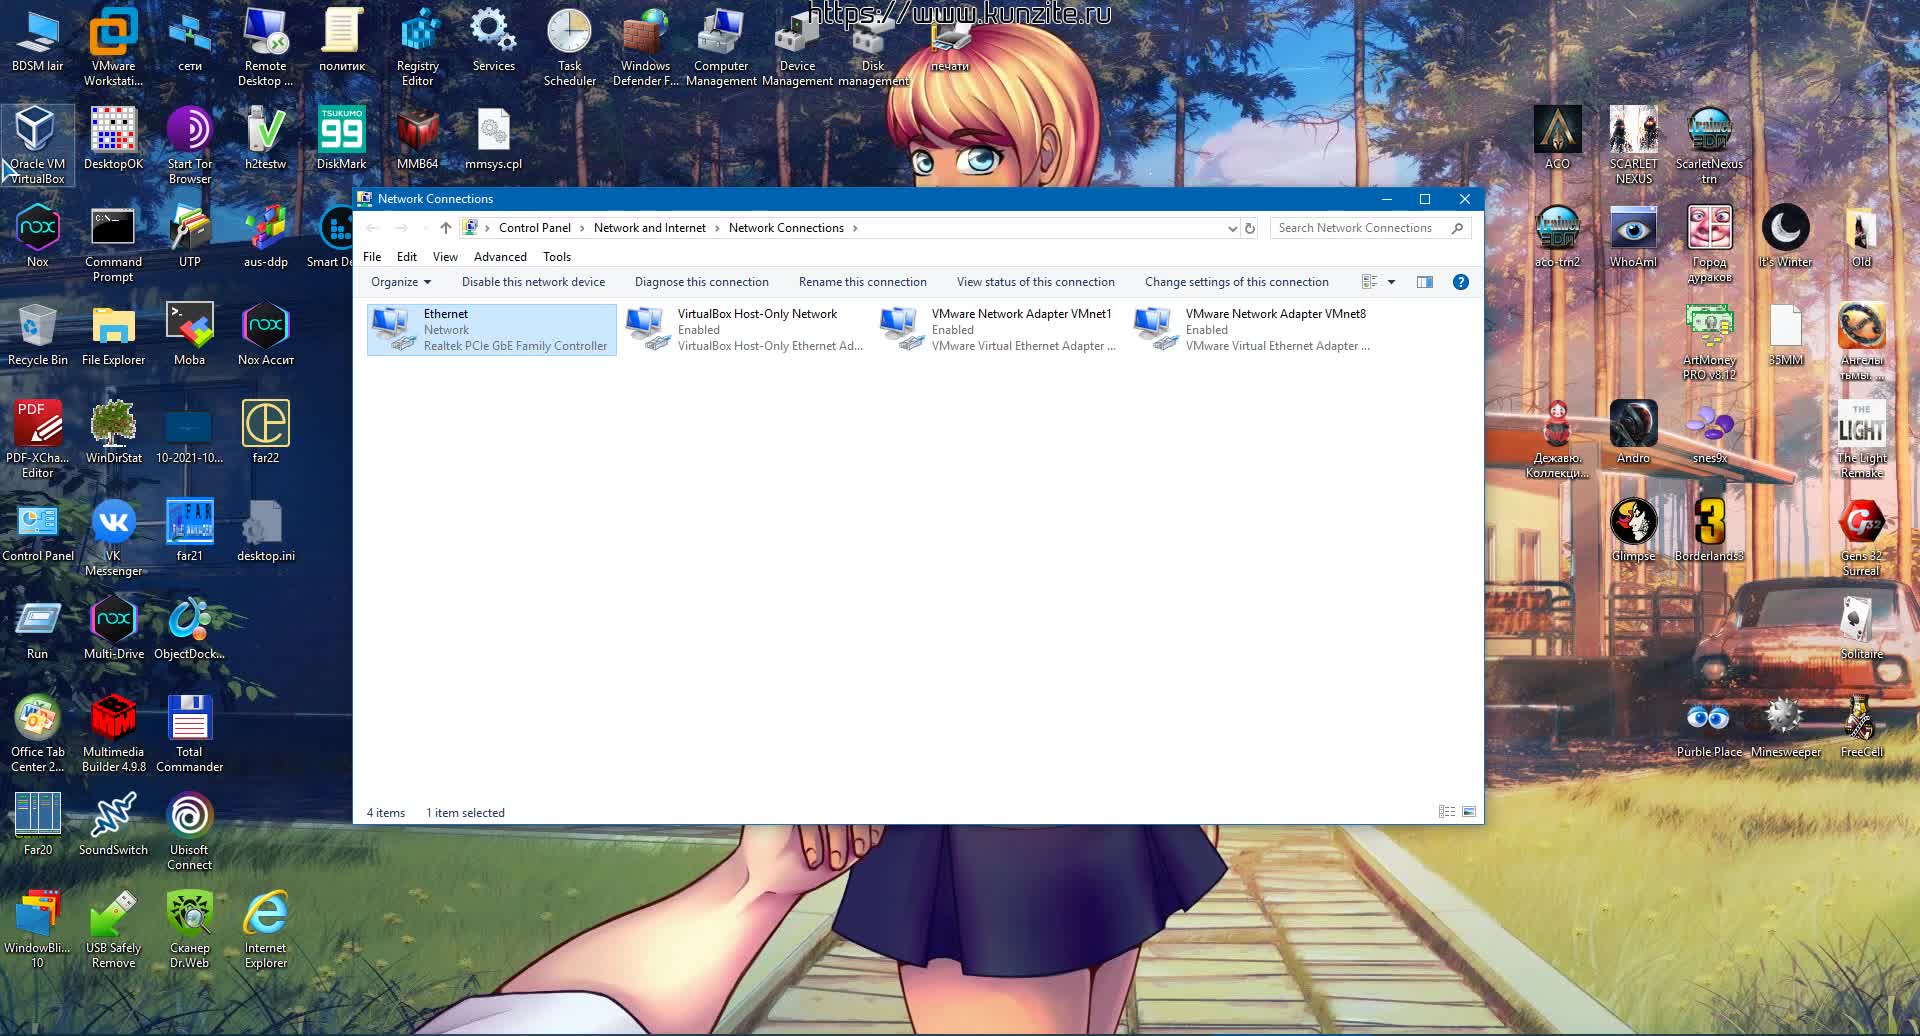Viewport: 1920px width, 1036px height.
Task: Show the preview pane
Action: click(1425, 282)
